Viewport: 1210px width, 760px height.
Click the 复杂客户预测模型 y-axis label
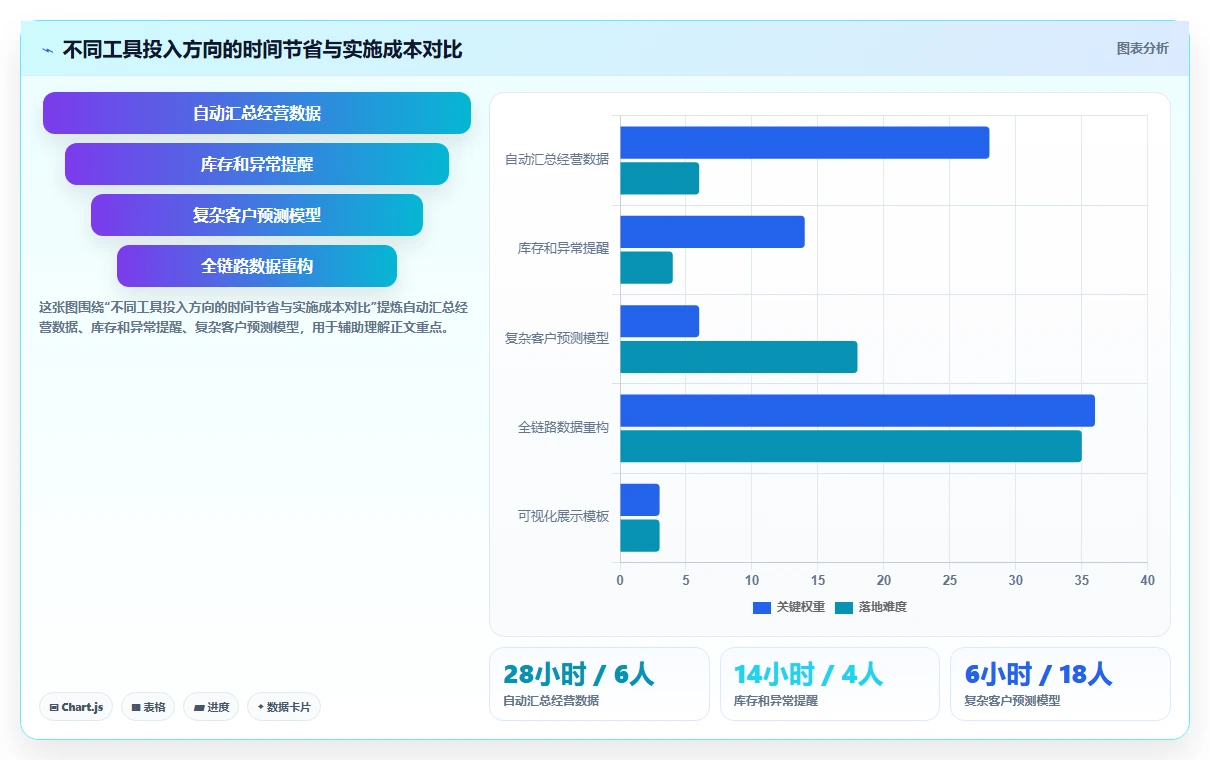tap(557, 338)
